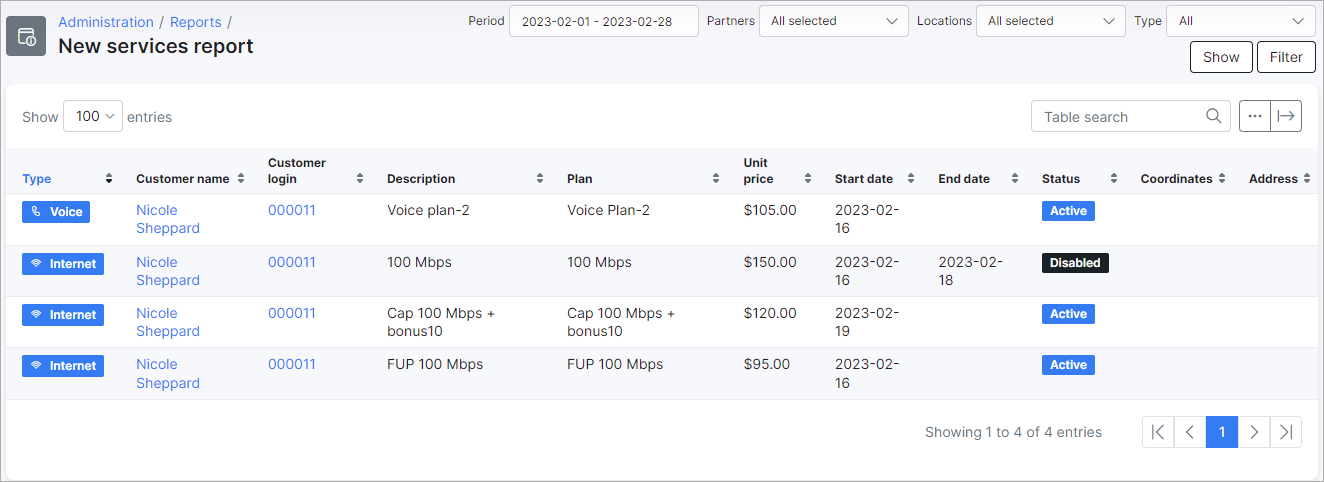Open the Locations dropdown
This screenshot has width=1324, height=482.
click(1051, 21)
